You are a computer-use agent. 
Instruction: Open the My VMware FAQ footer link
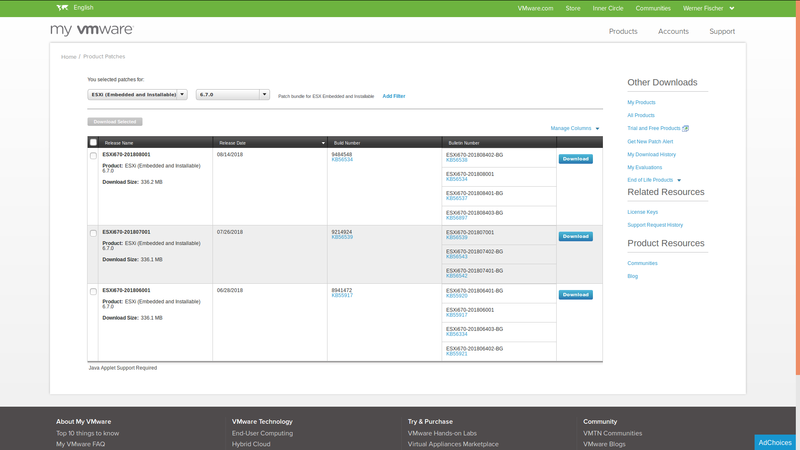[81, 444]
